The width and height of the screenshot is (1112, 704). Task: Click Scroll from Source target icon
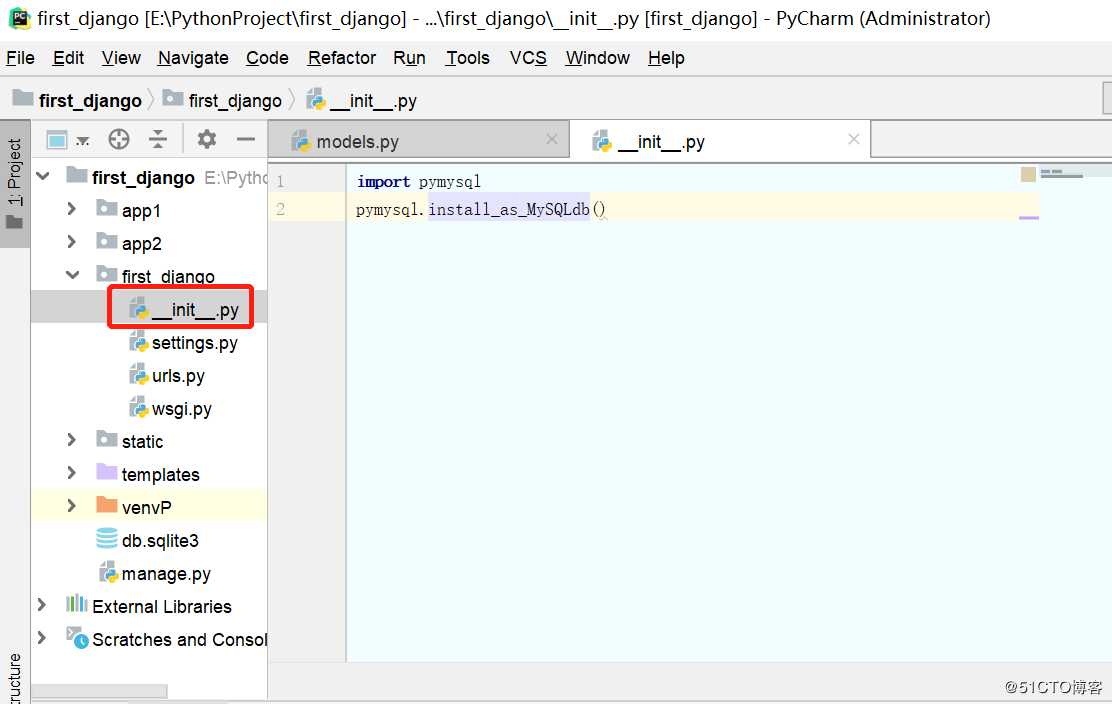click(x=118, y=139)
